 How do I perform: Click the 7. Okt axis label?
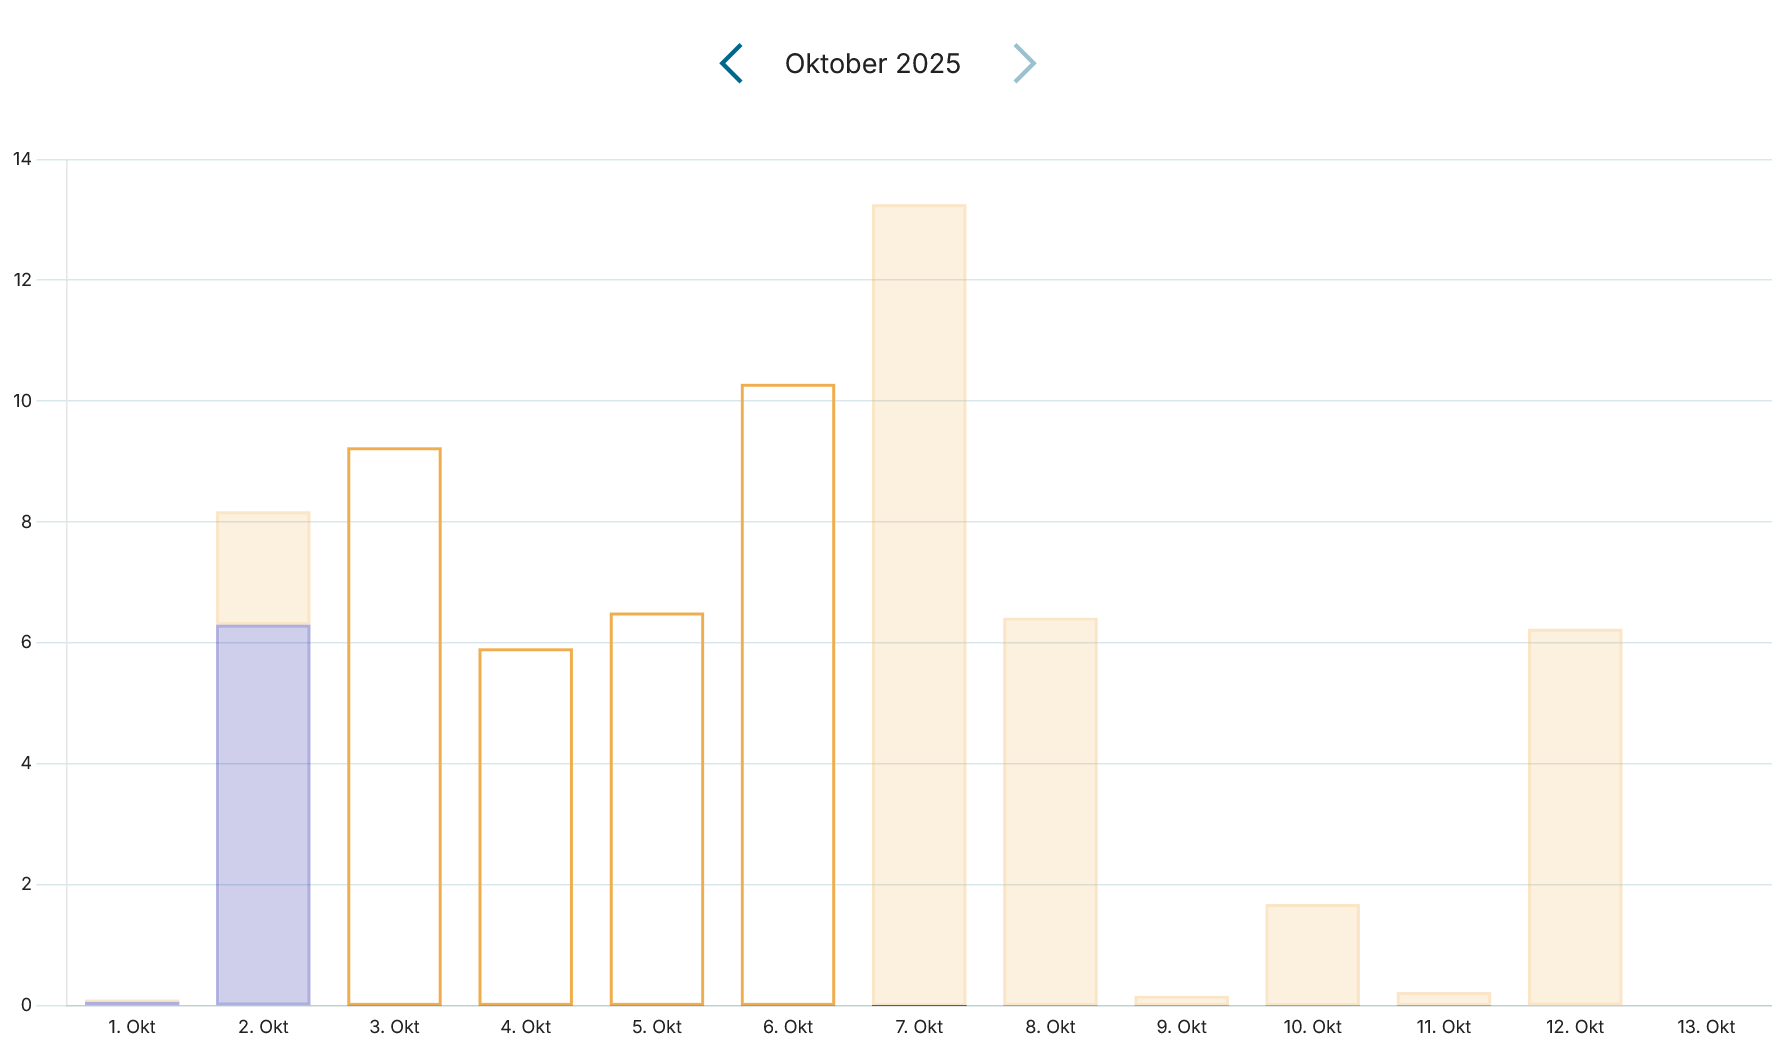(919, 1027)
